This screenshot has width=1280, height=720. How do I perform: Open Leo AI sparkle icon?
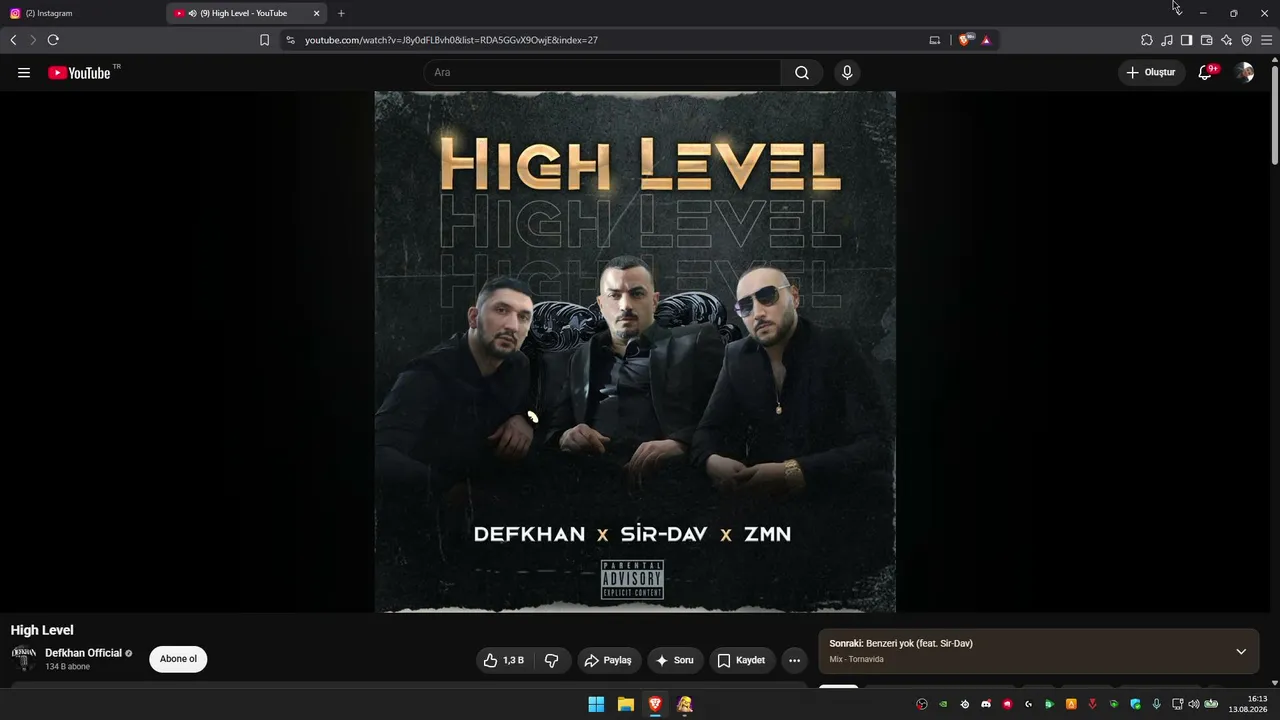(1226, 40)
